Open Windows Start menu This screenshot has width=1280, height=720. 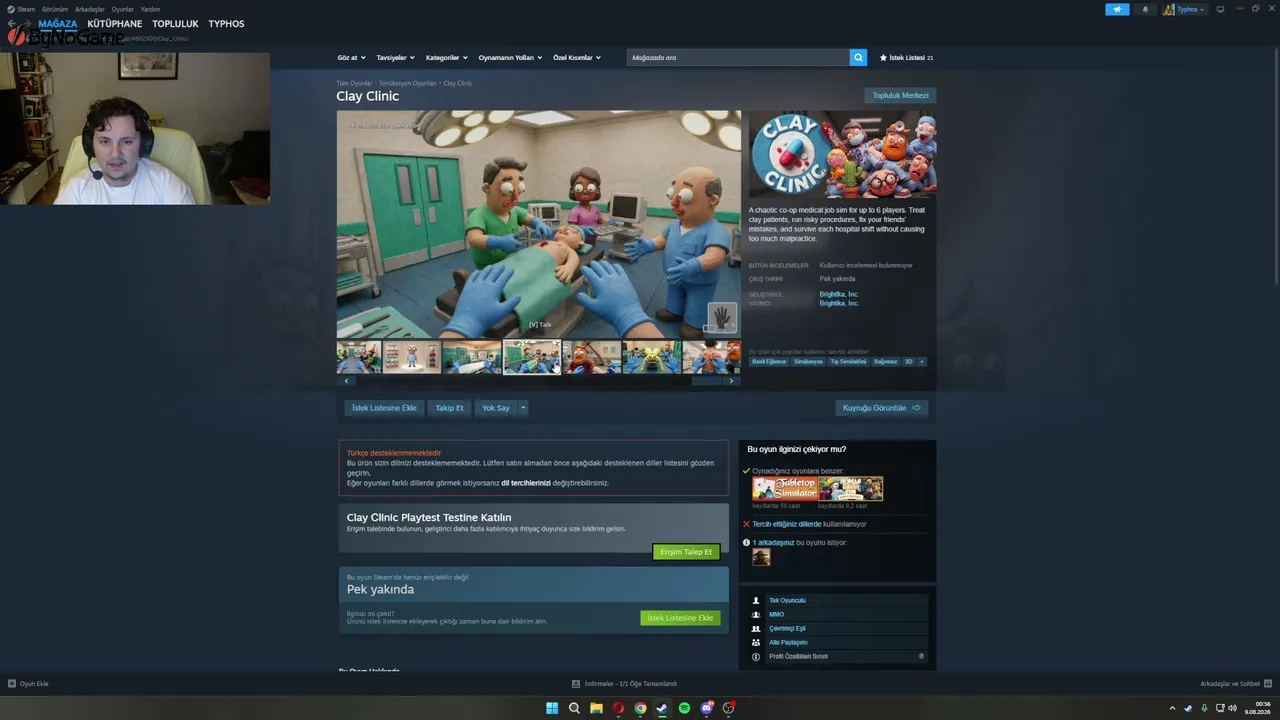[x=552, y=708]
